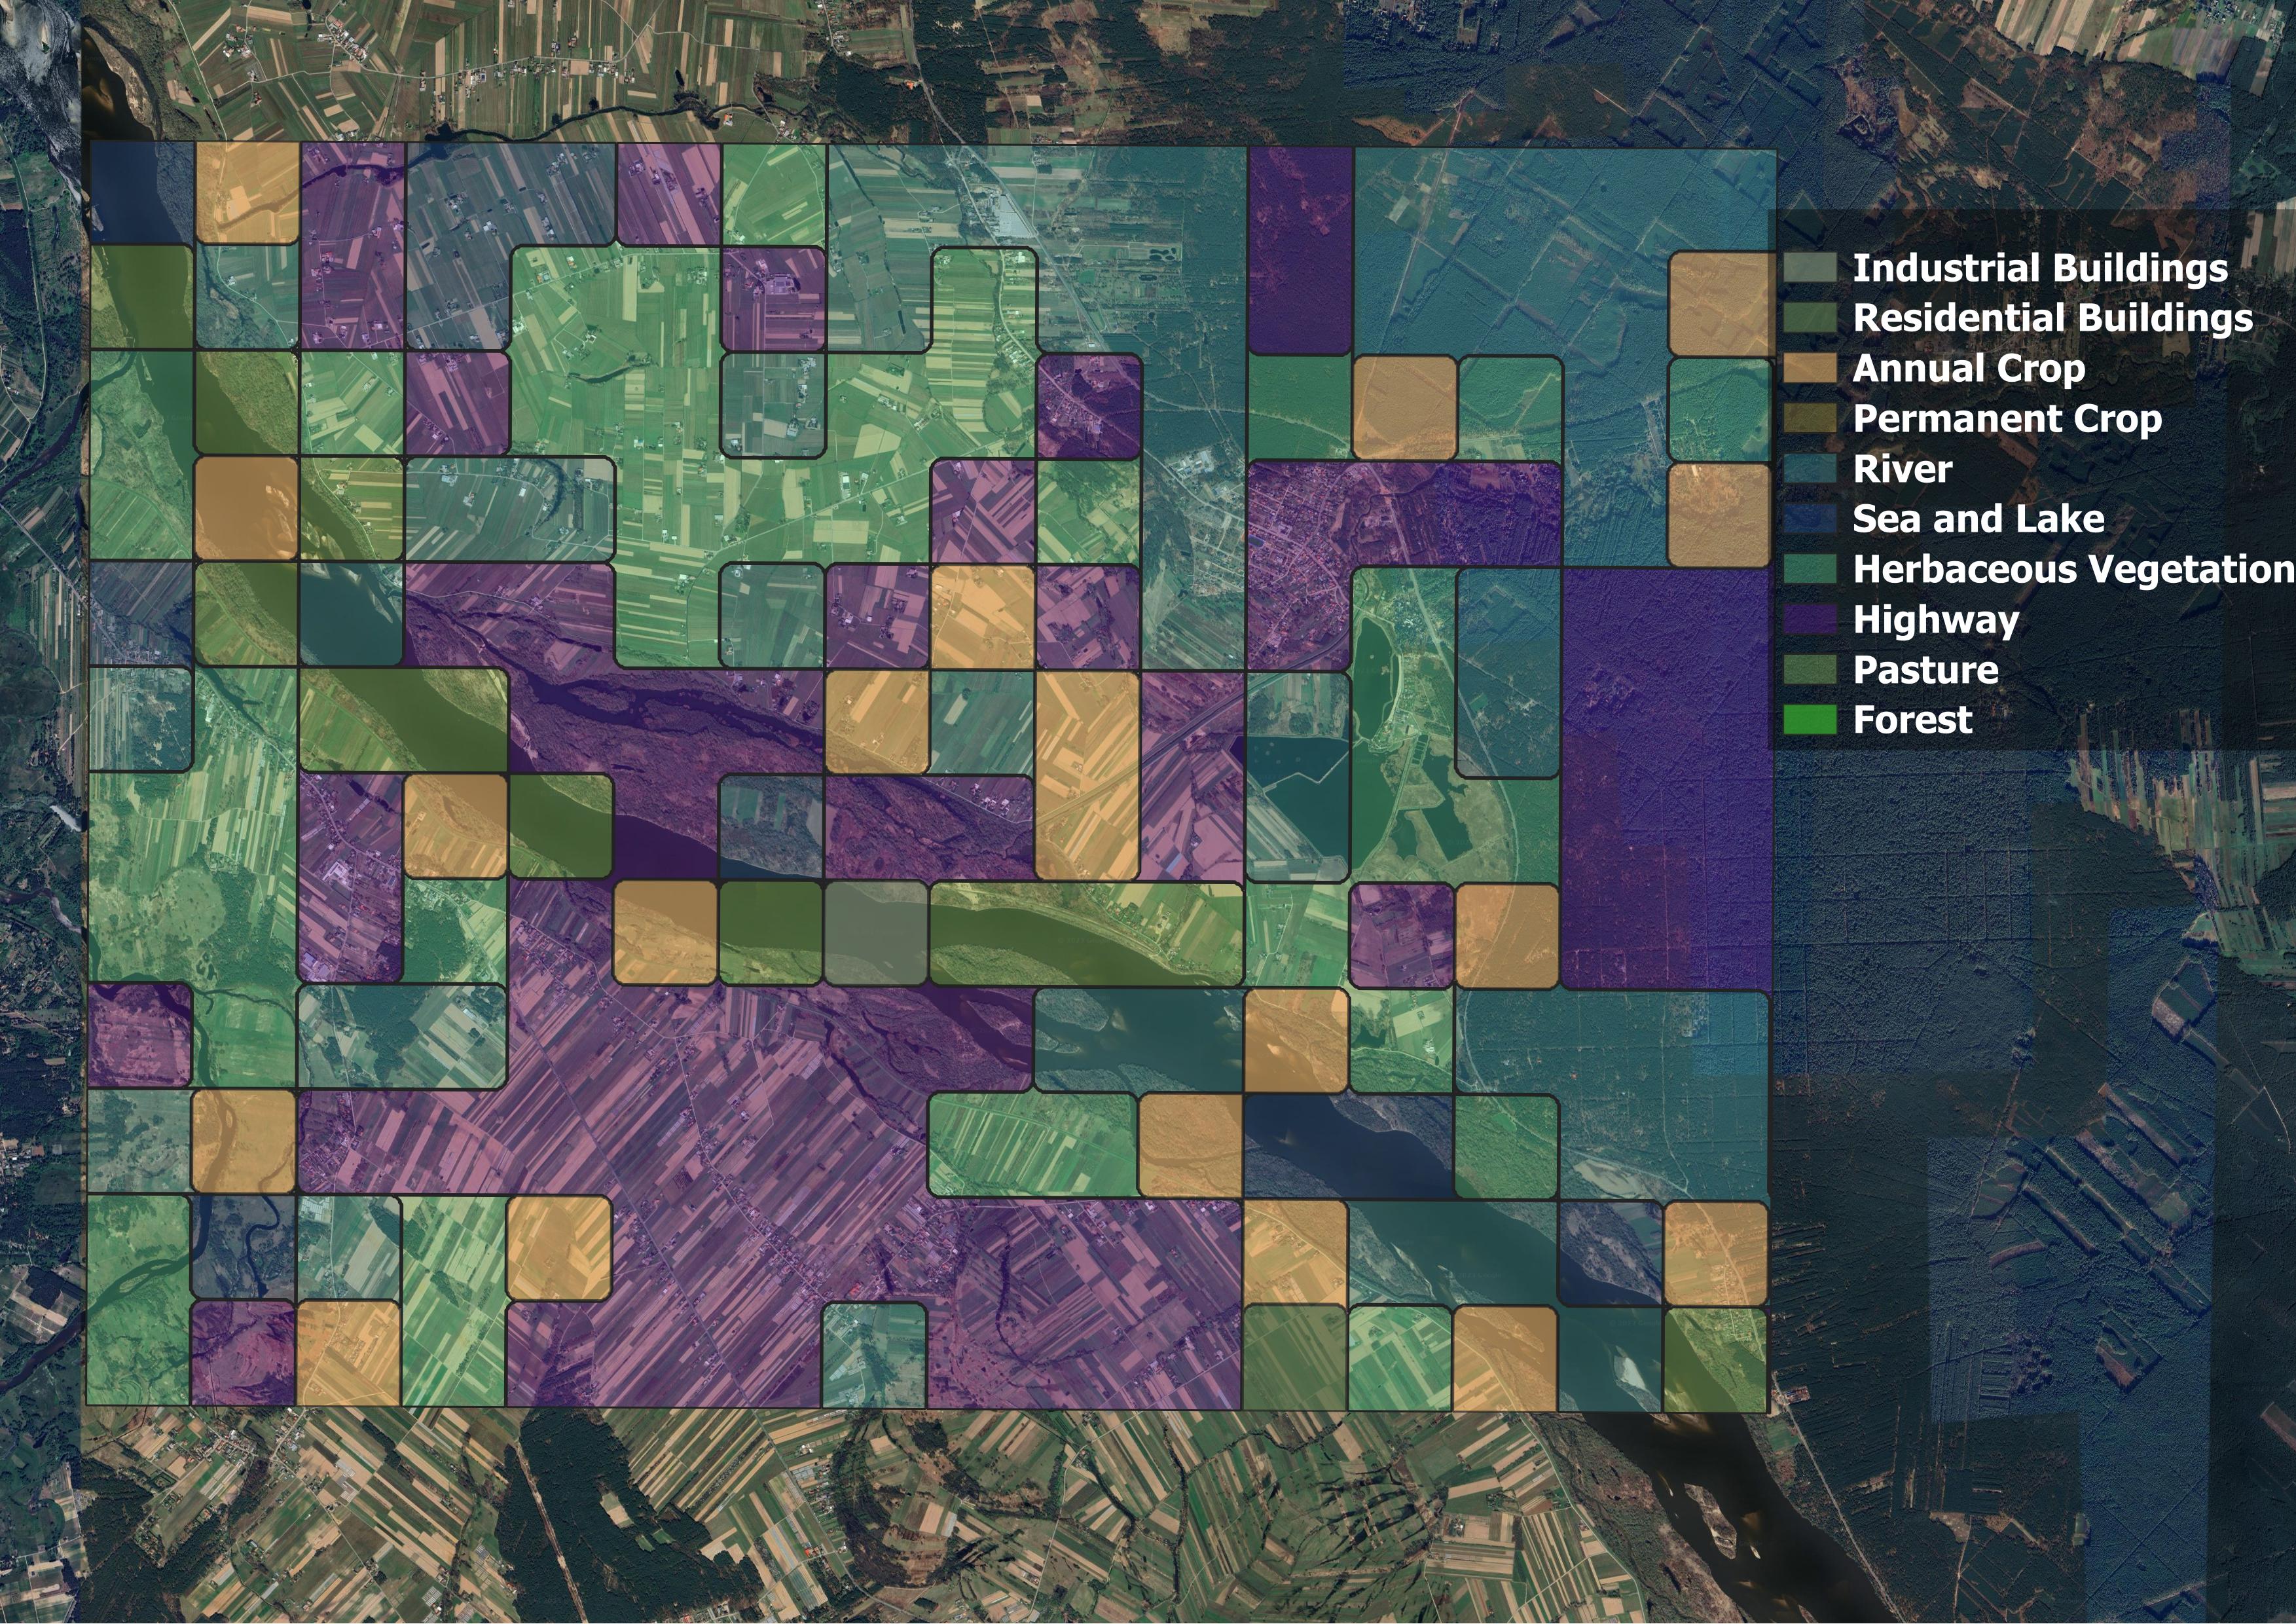Image resolution: width=2296 pixels, height=1624 pixels.
Task: Click the Pasture legend color swatch
Action: [x=1810, y=669]
